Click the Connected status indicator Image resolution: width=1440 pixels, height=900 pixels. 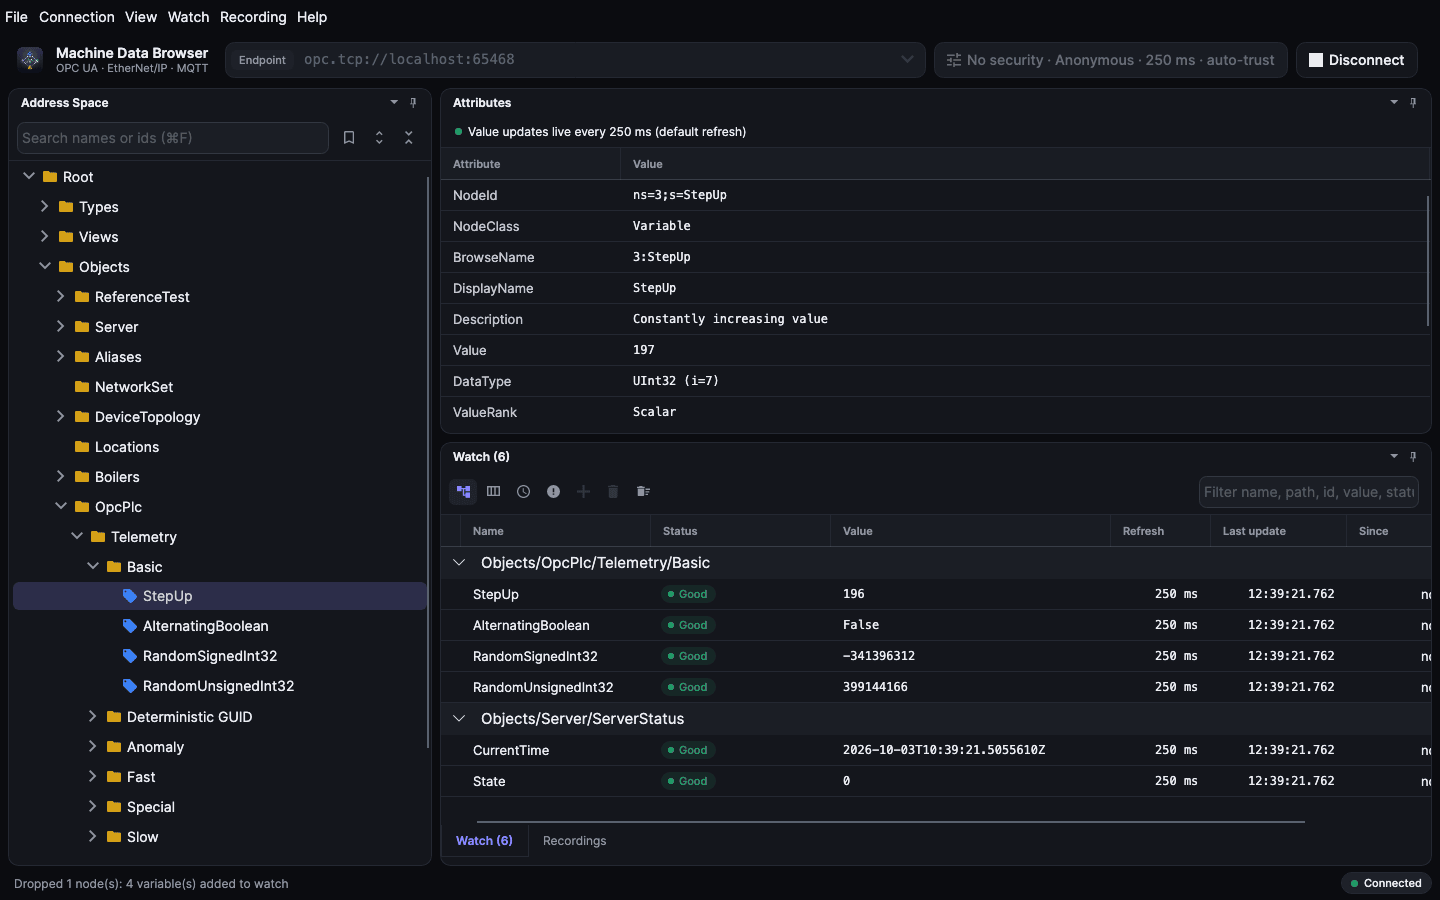tap(1386, 883)
